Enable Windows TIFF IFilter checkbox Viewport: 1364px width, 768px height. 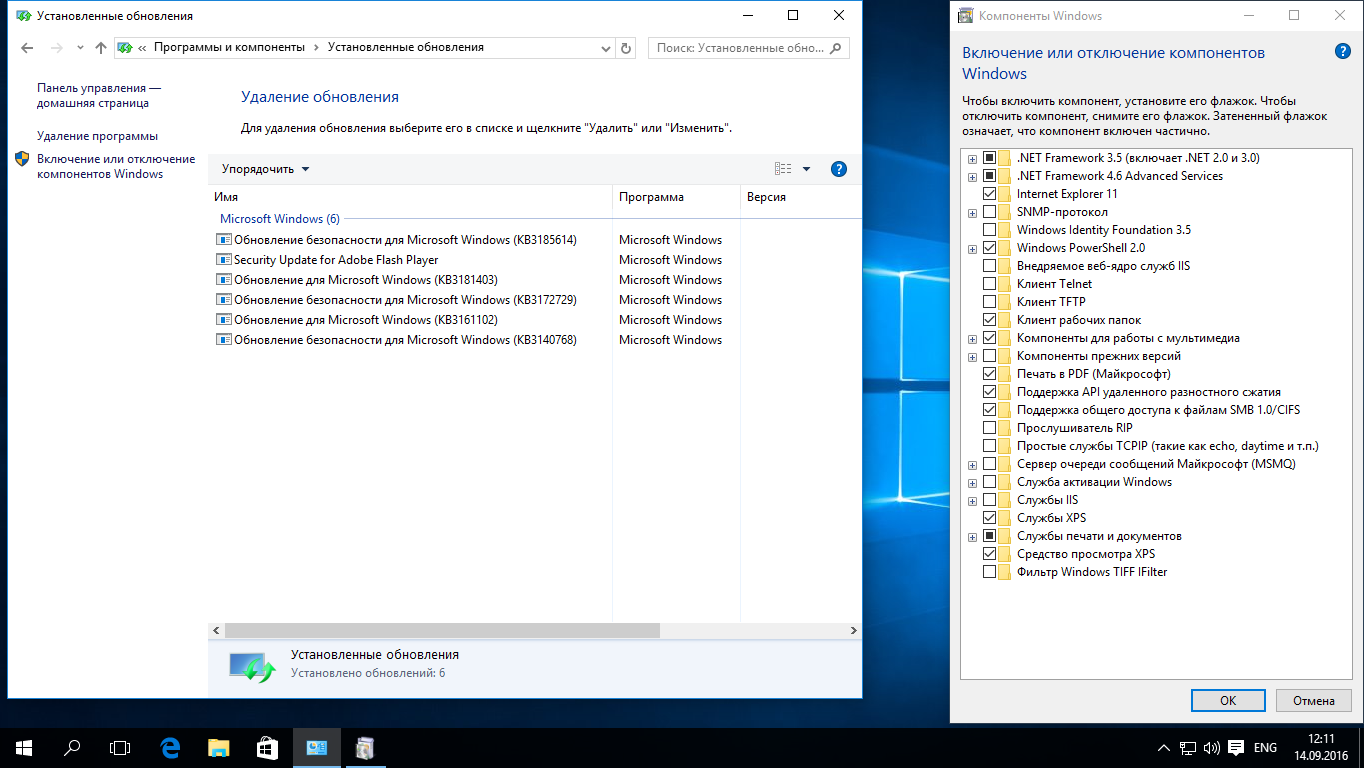pyautogui.click(x=990, y=572)
